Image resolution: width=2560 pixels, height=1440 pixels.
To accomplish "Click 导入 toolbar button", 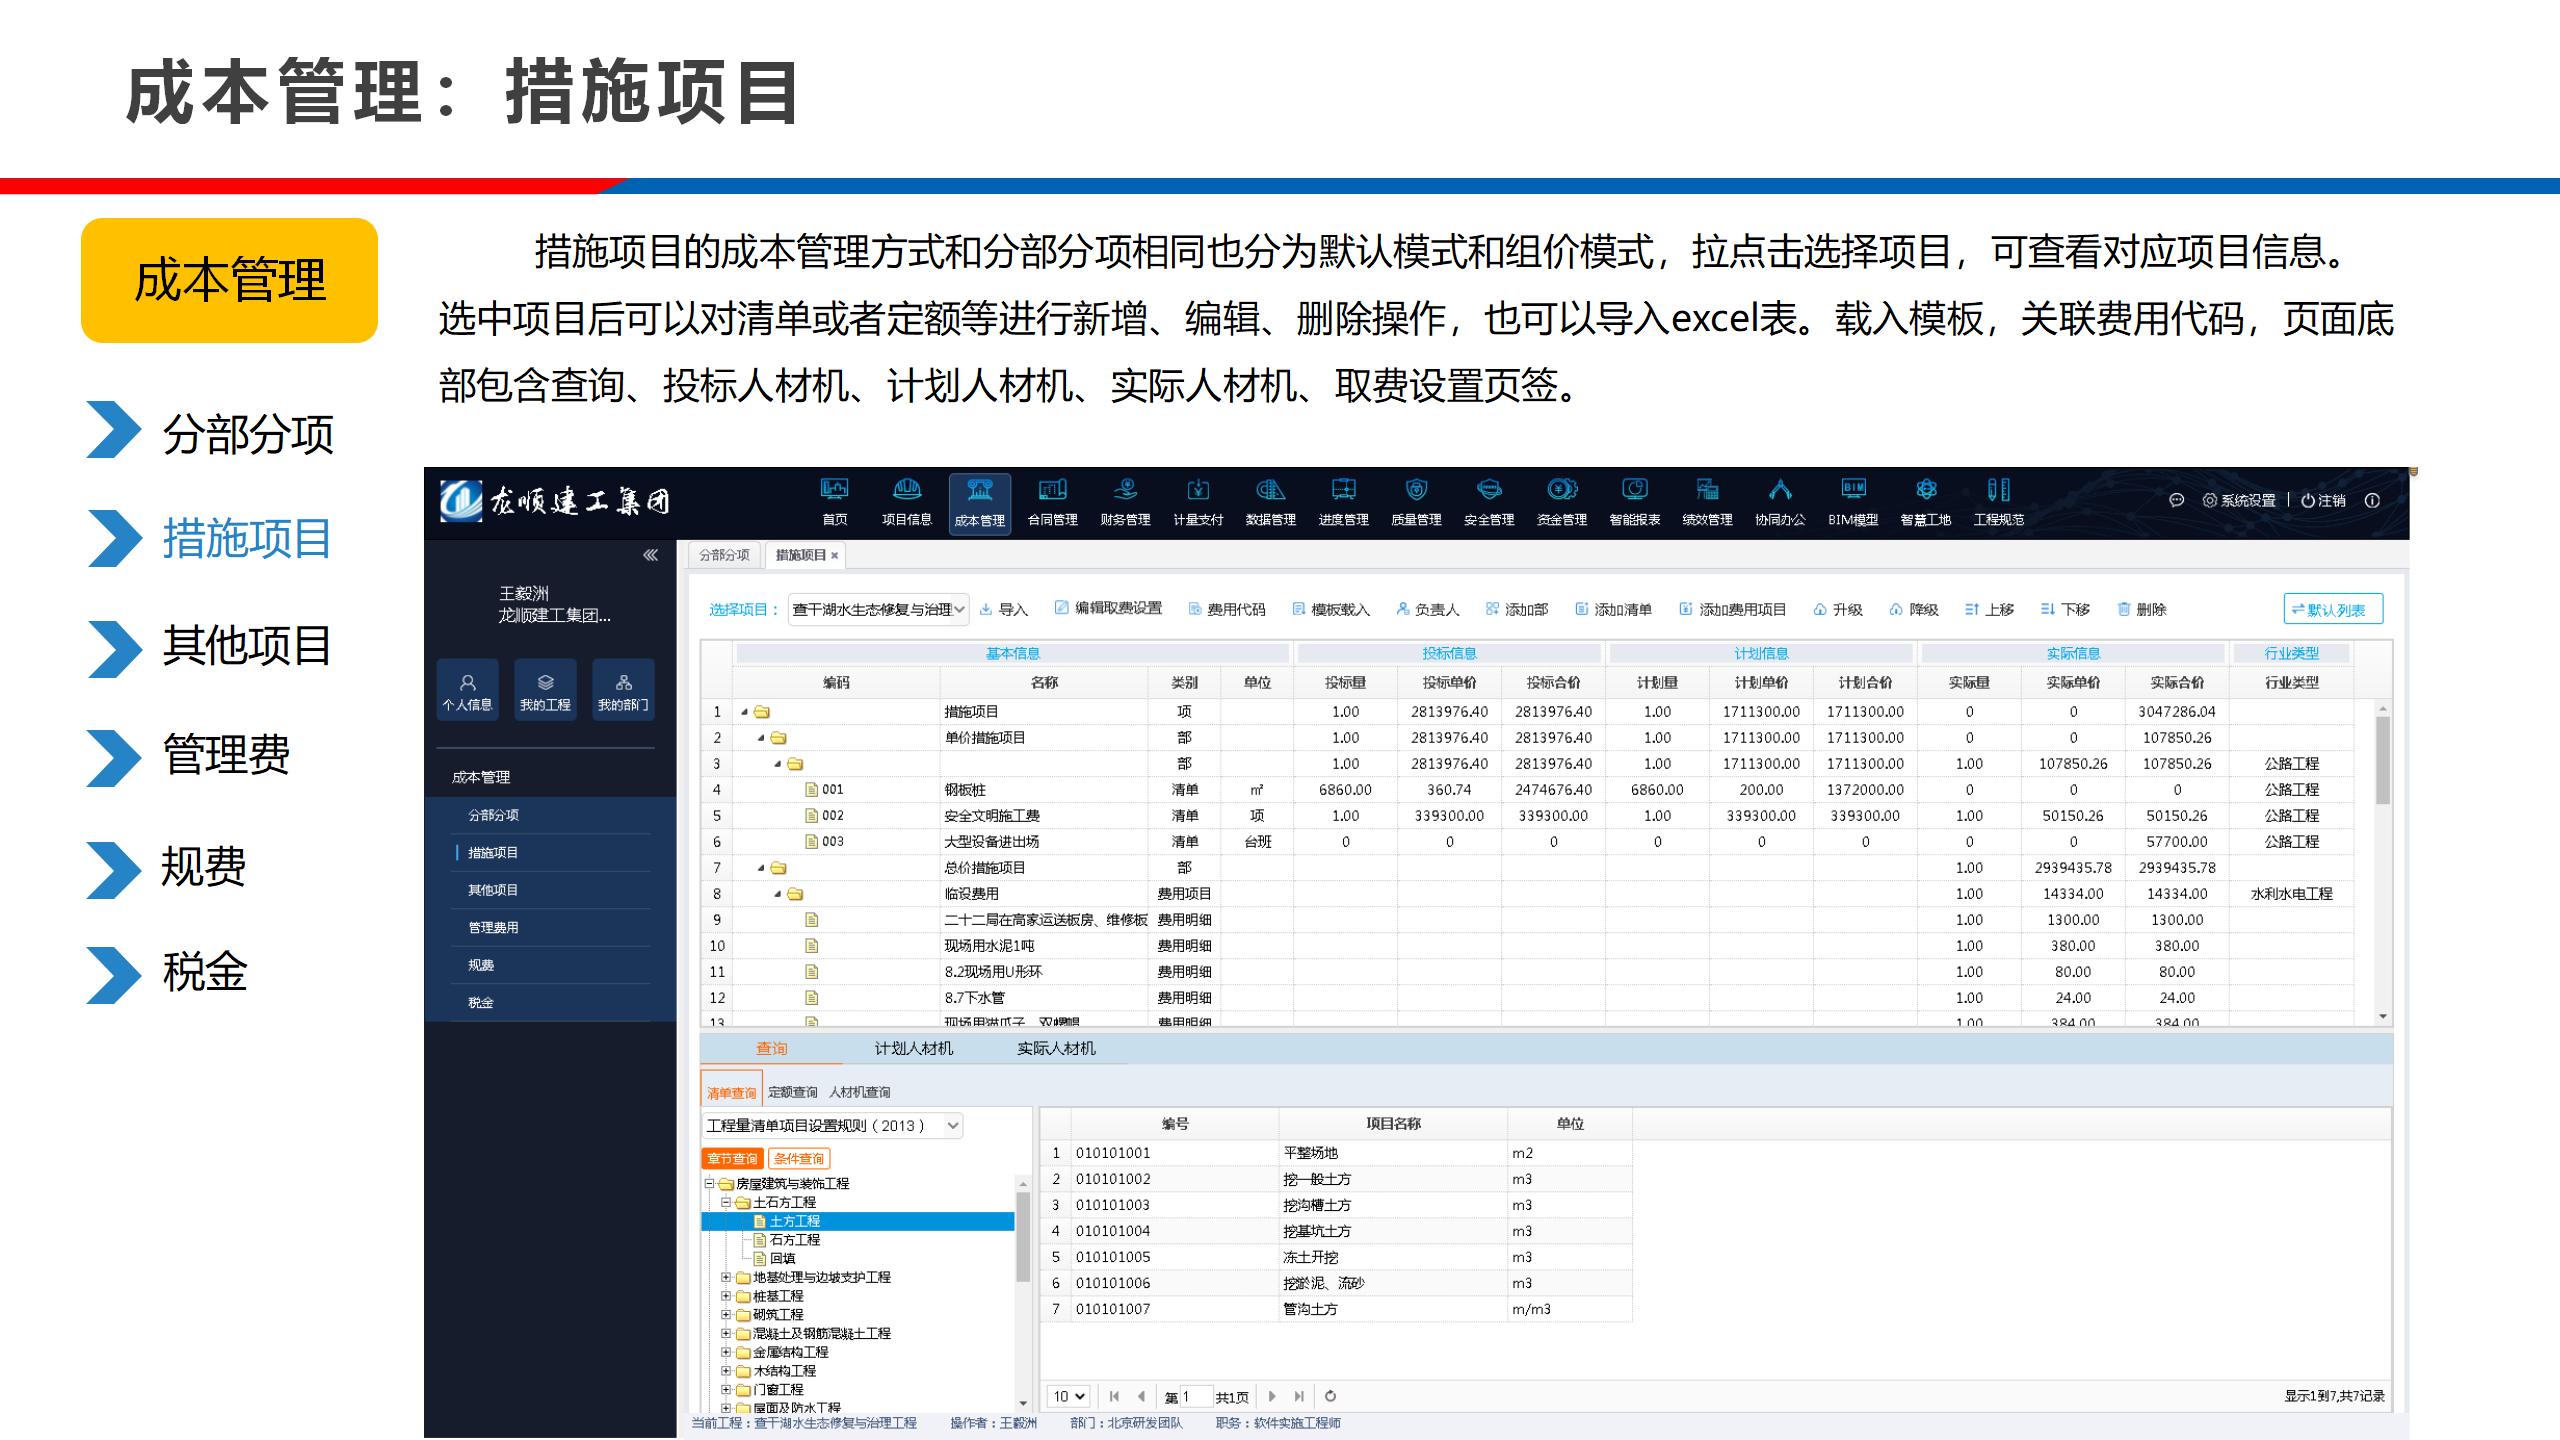I will click(1004, 609).
